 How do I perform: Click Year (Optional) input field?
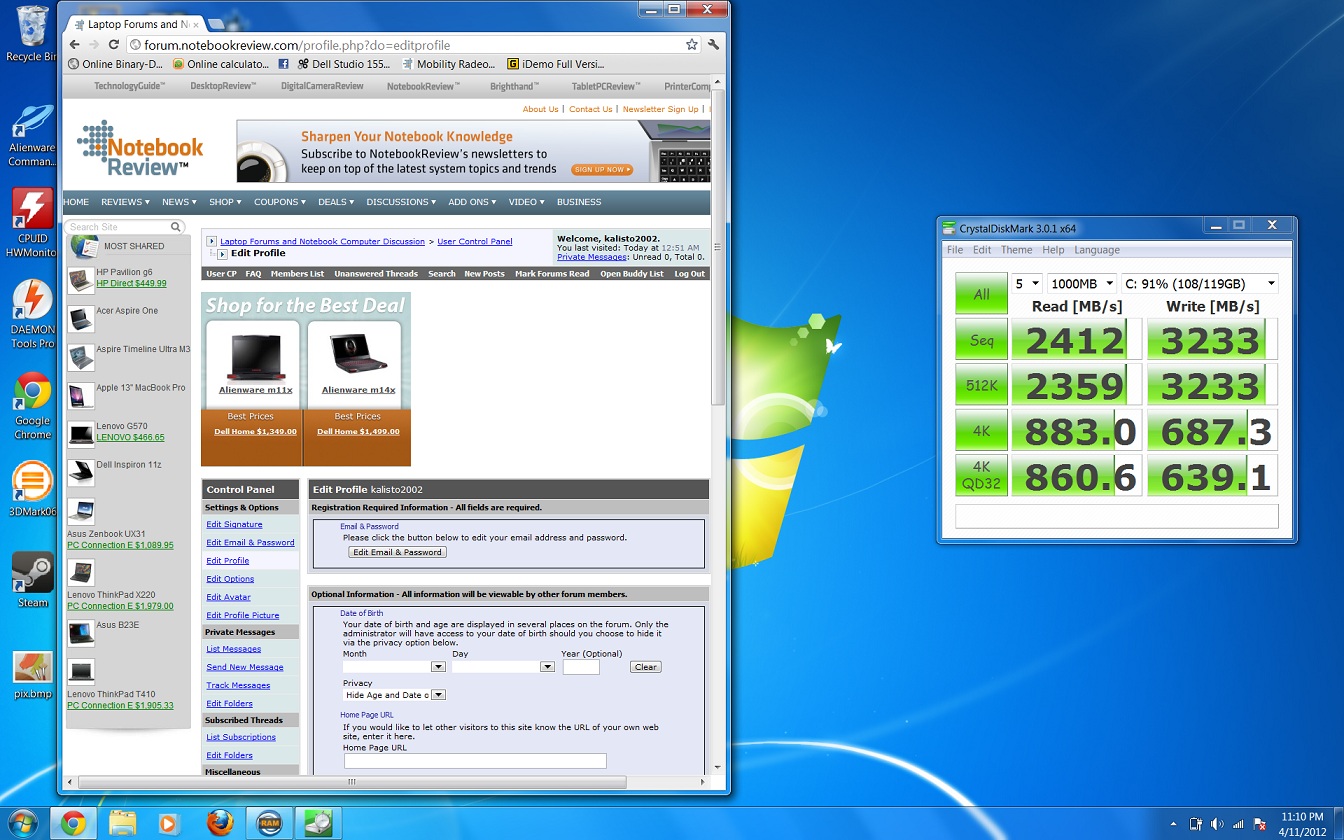(581, 667)
